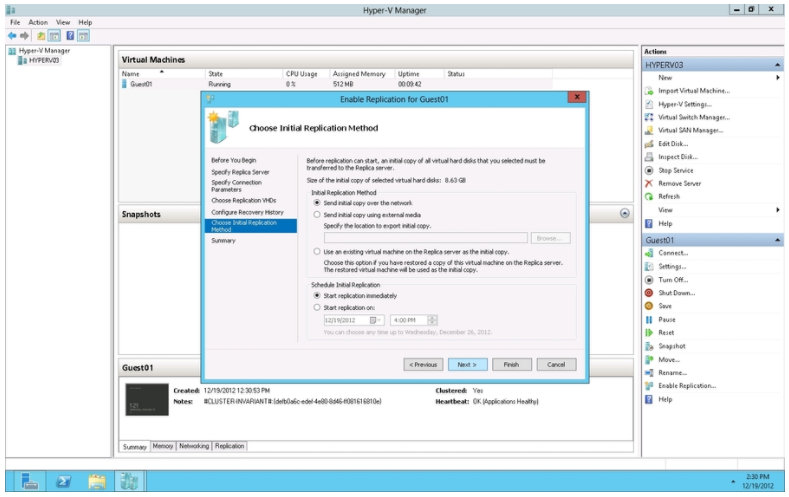Collapse the HYPERV03 actions section
Screen dimensions: 789x497
(777, 65)
